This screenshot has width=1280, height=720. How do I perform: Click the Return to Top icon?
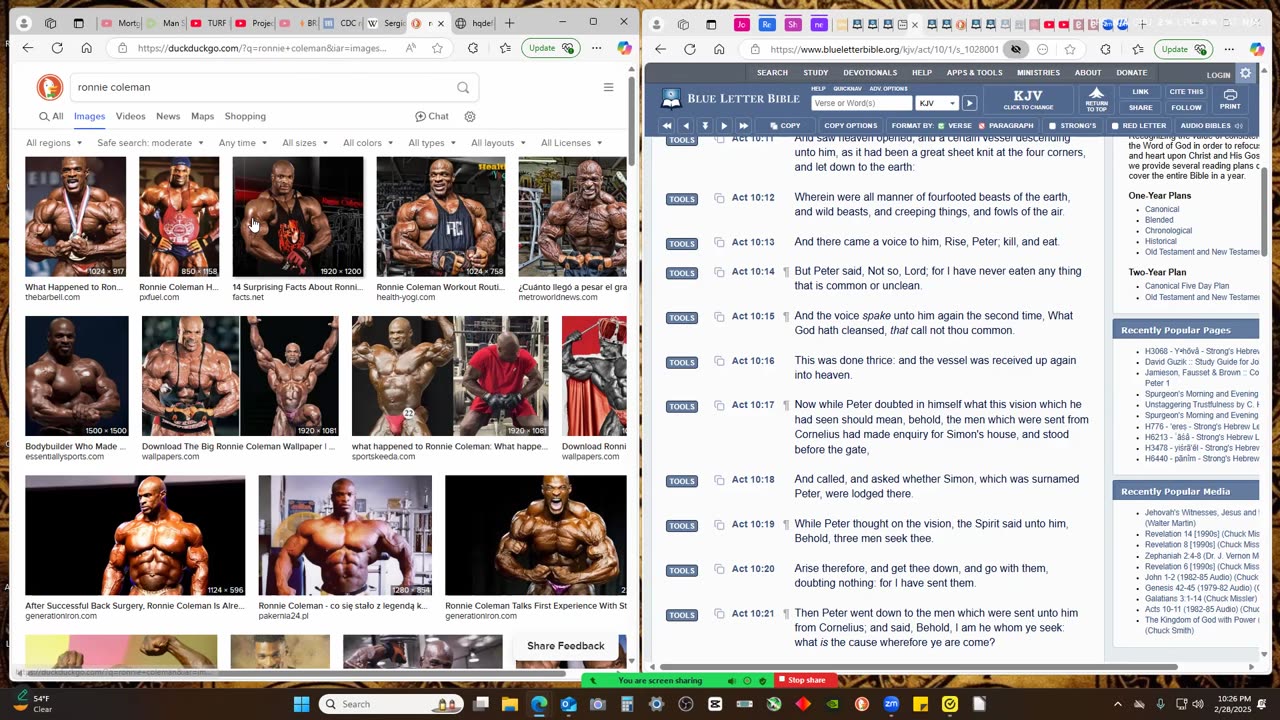pyautogui.click(x=1097, y=100)
